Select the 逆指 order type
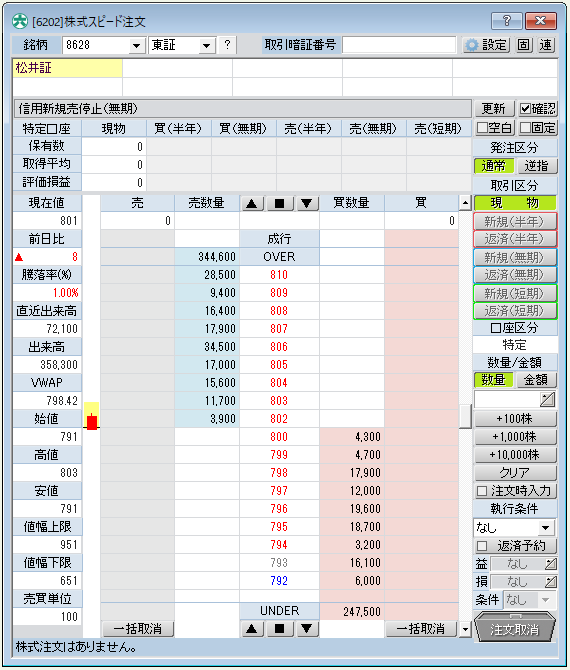Screen dimensions: 570x670 536,166
